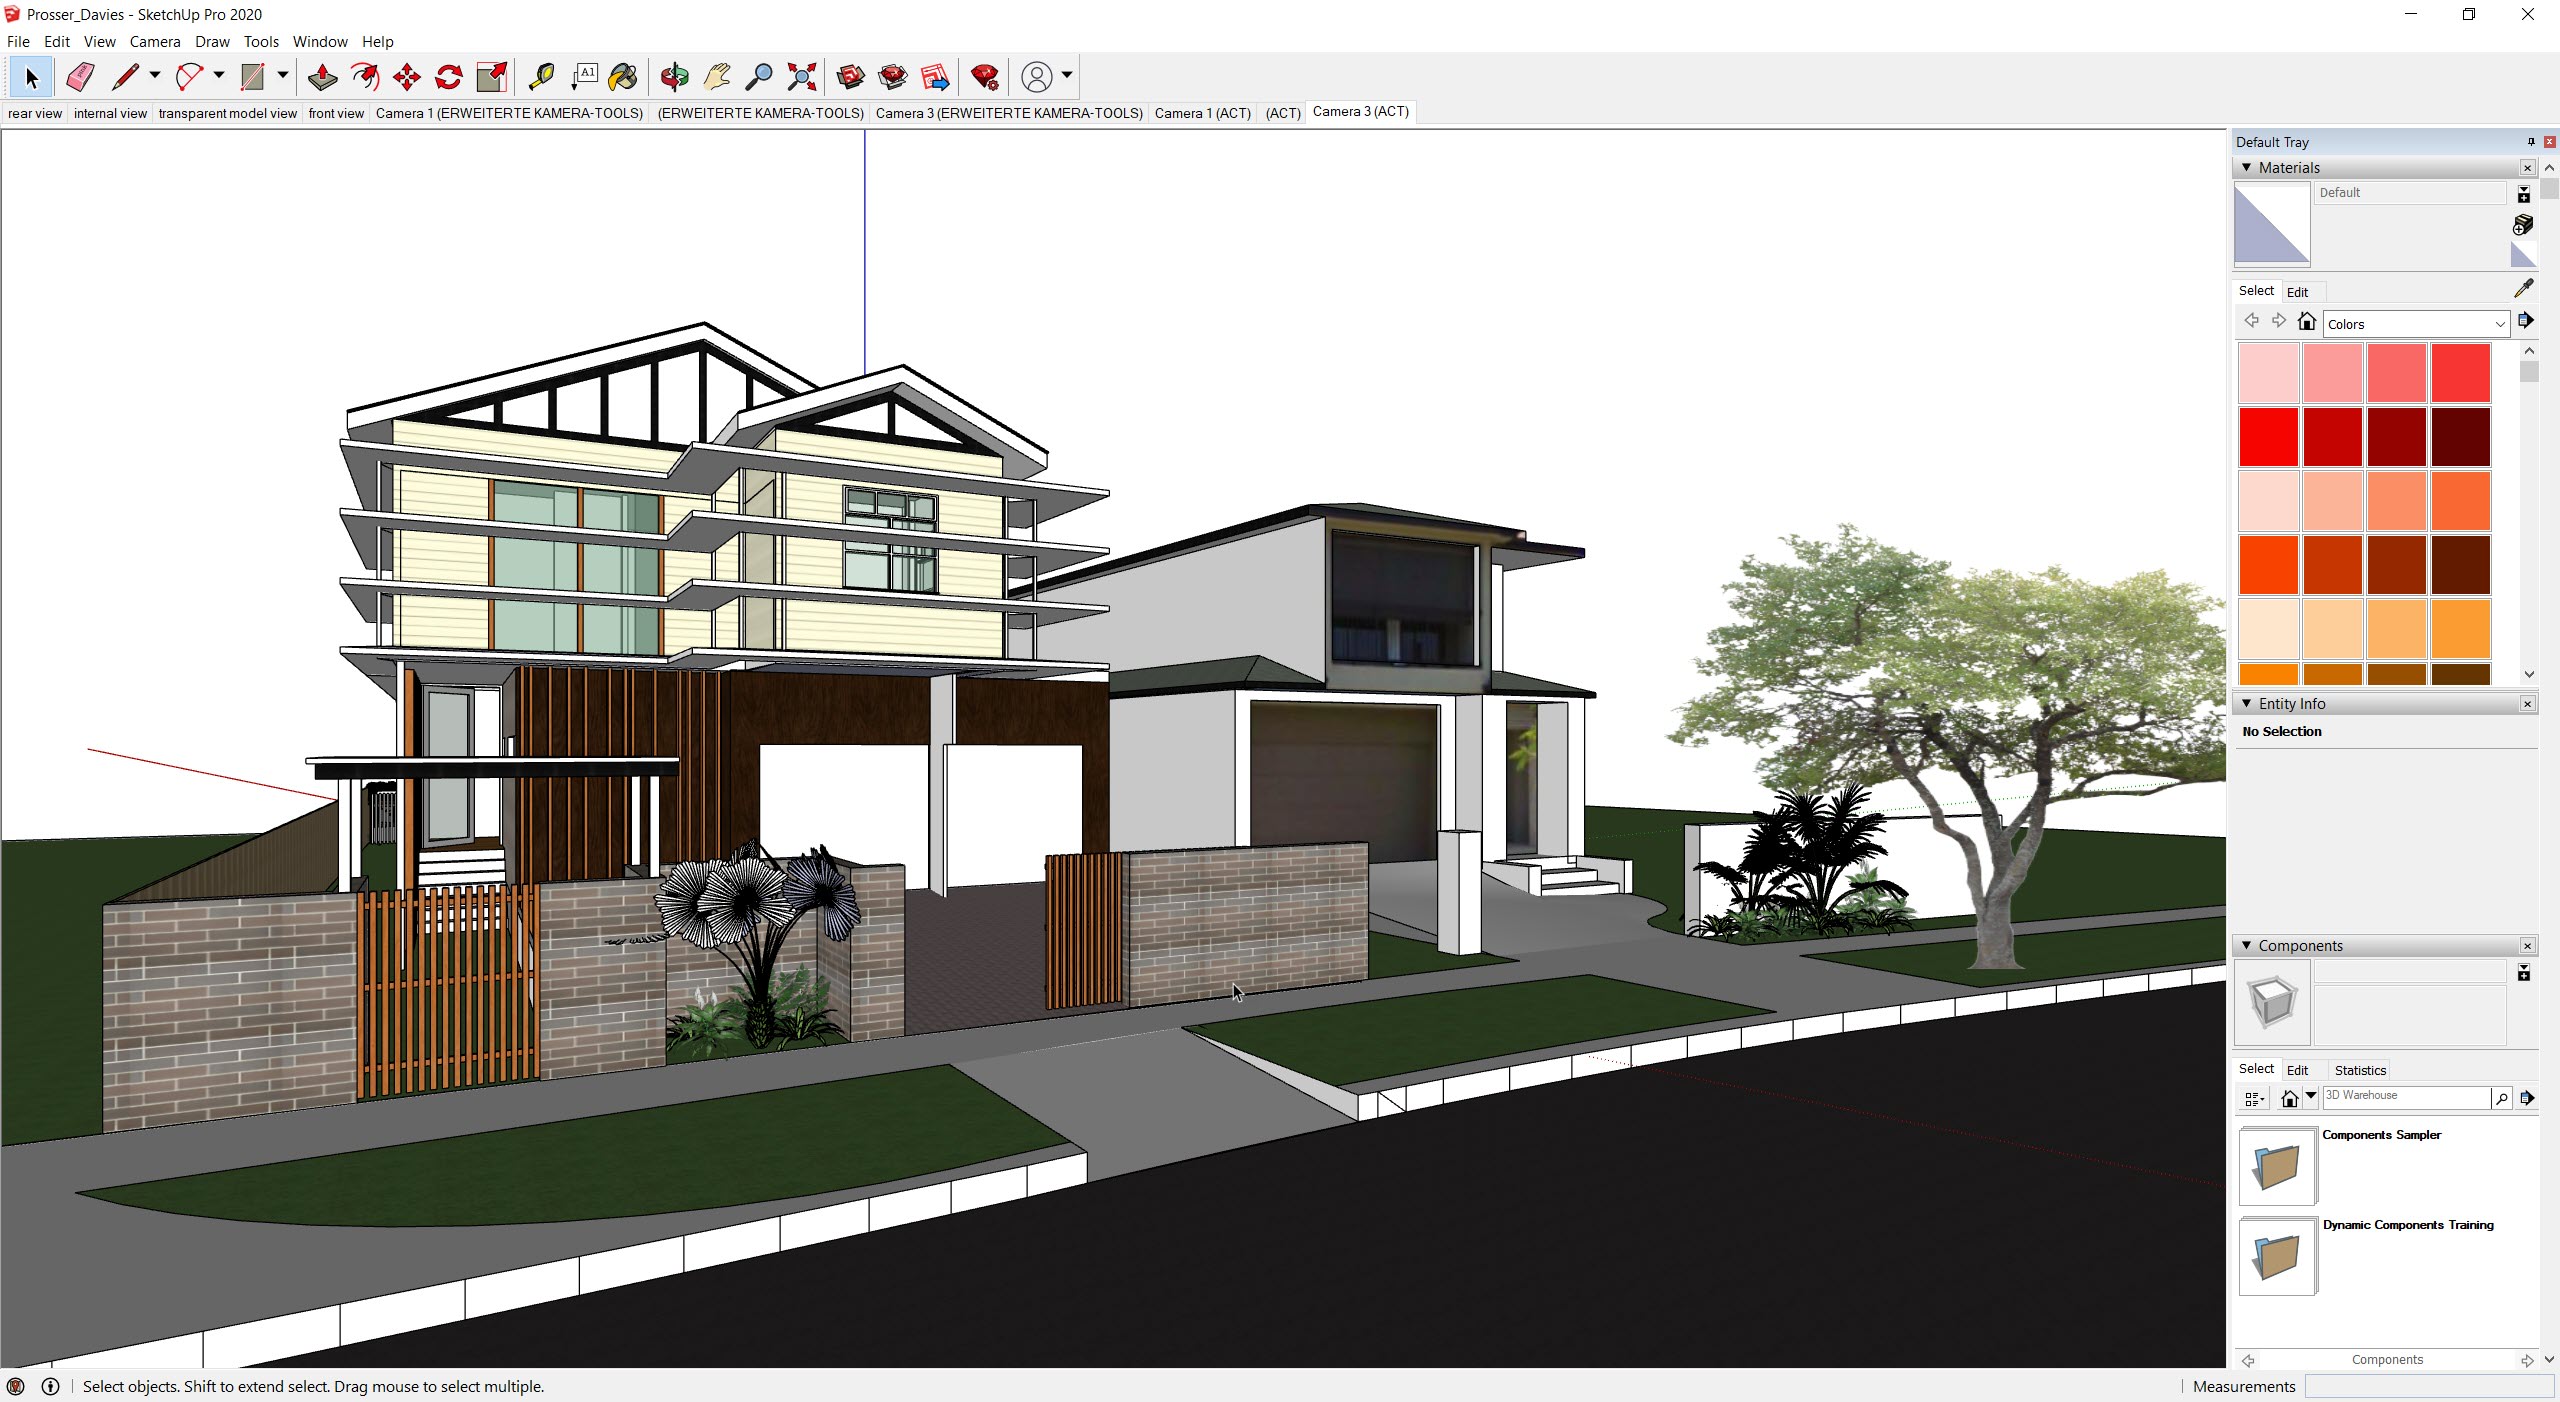Select the arrow Select tool
The width and height of the screenshot is (2560, 1402).
pos(31,77)
